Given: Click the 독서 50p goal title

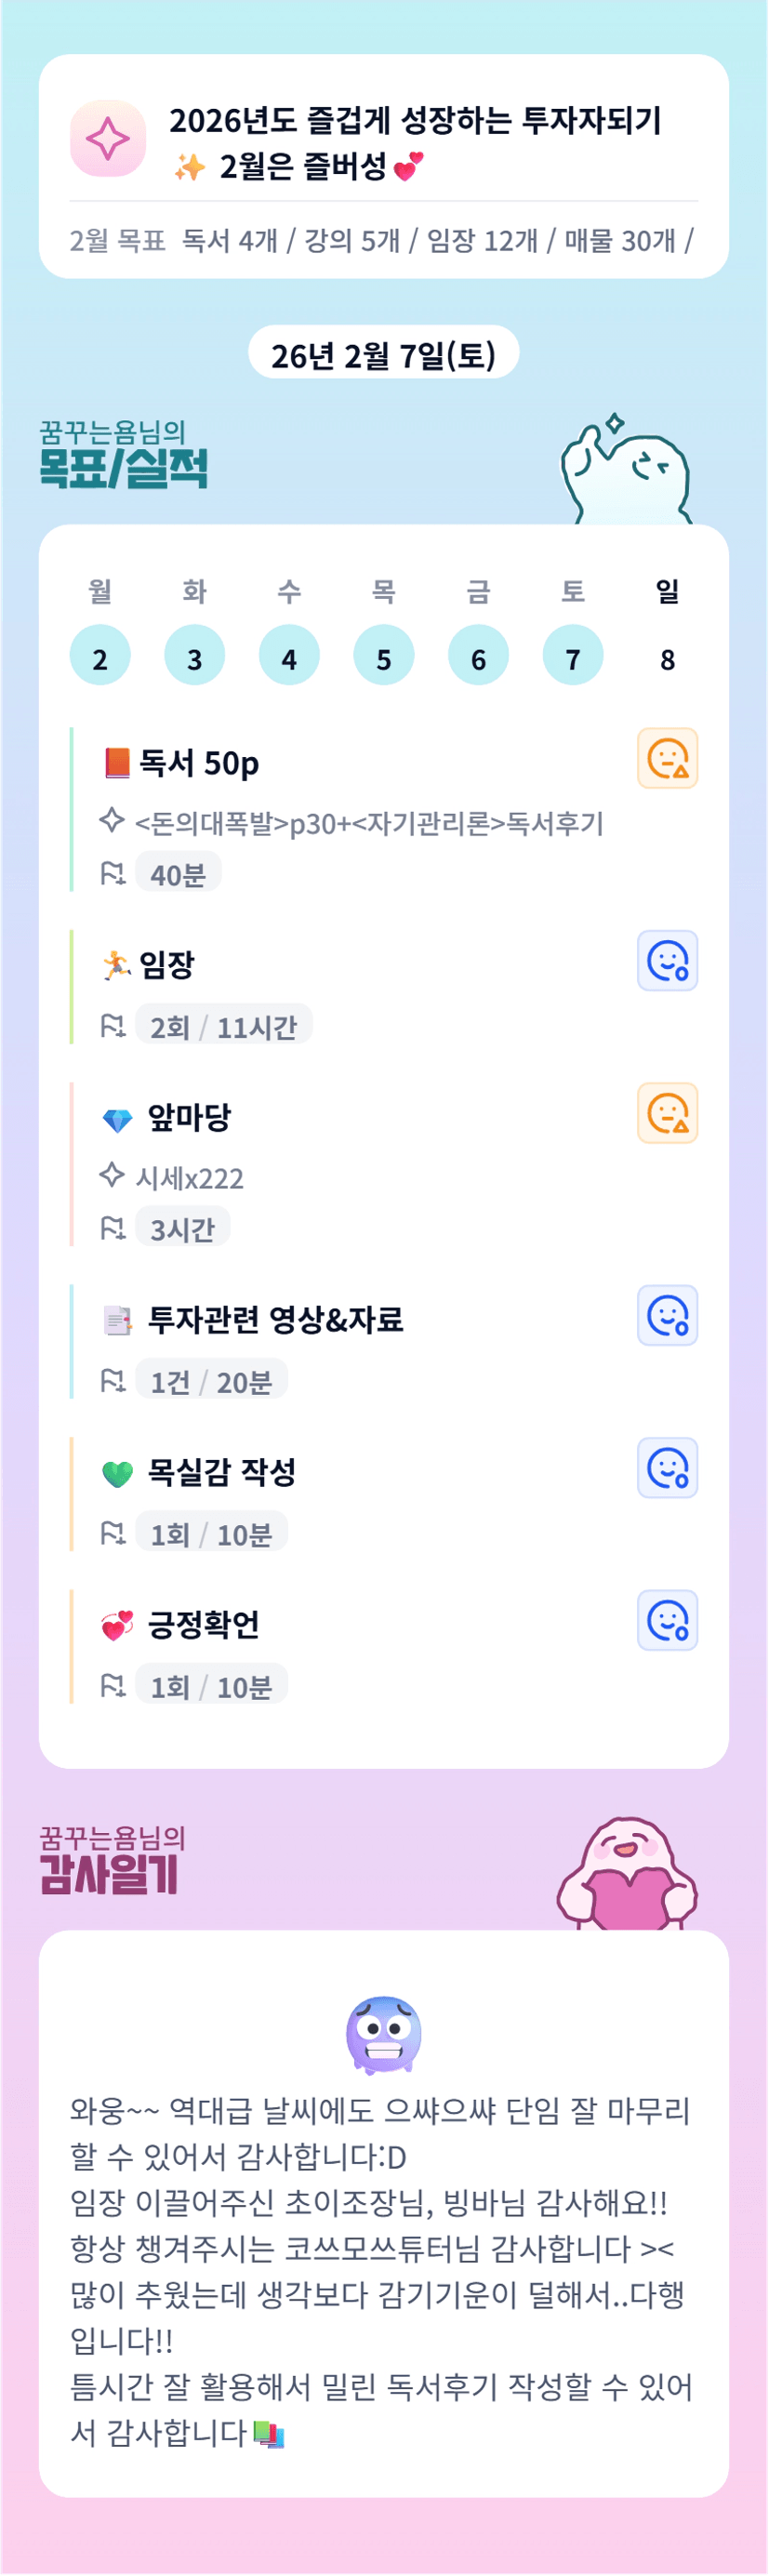Looking at the screenshot, I should tap(199, 764).
